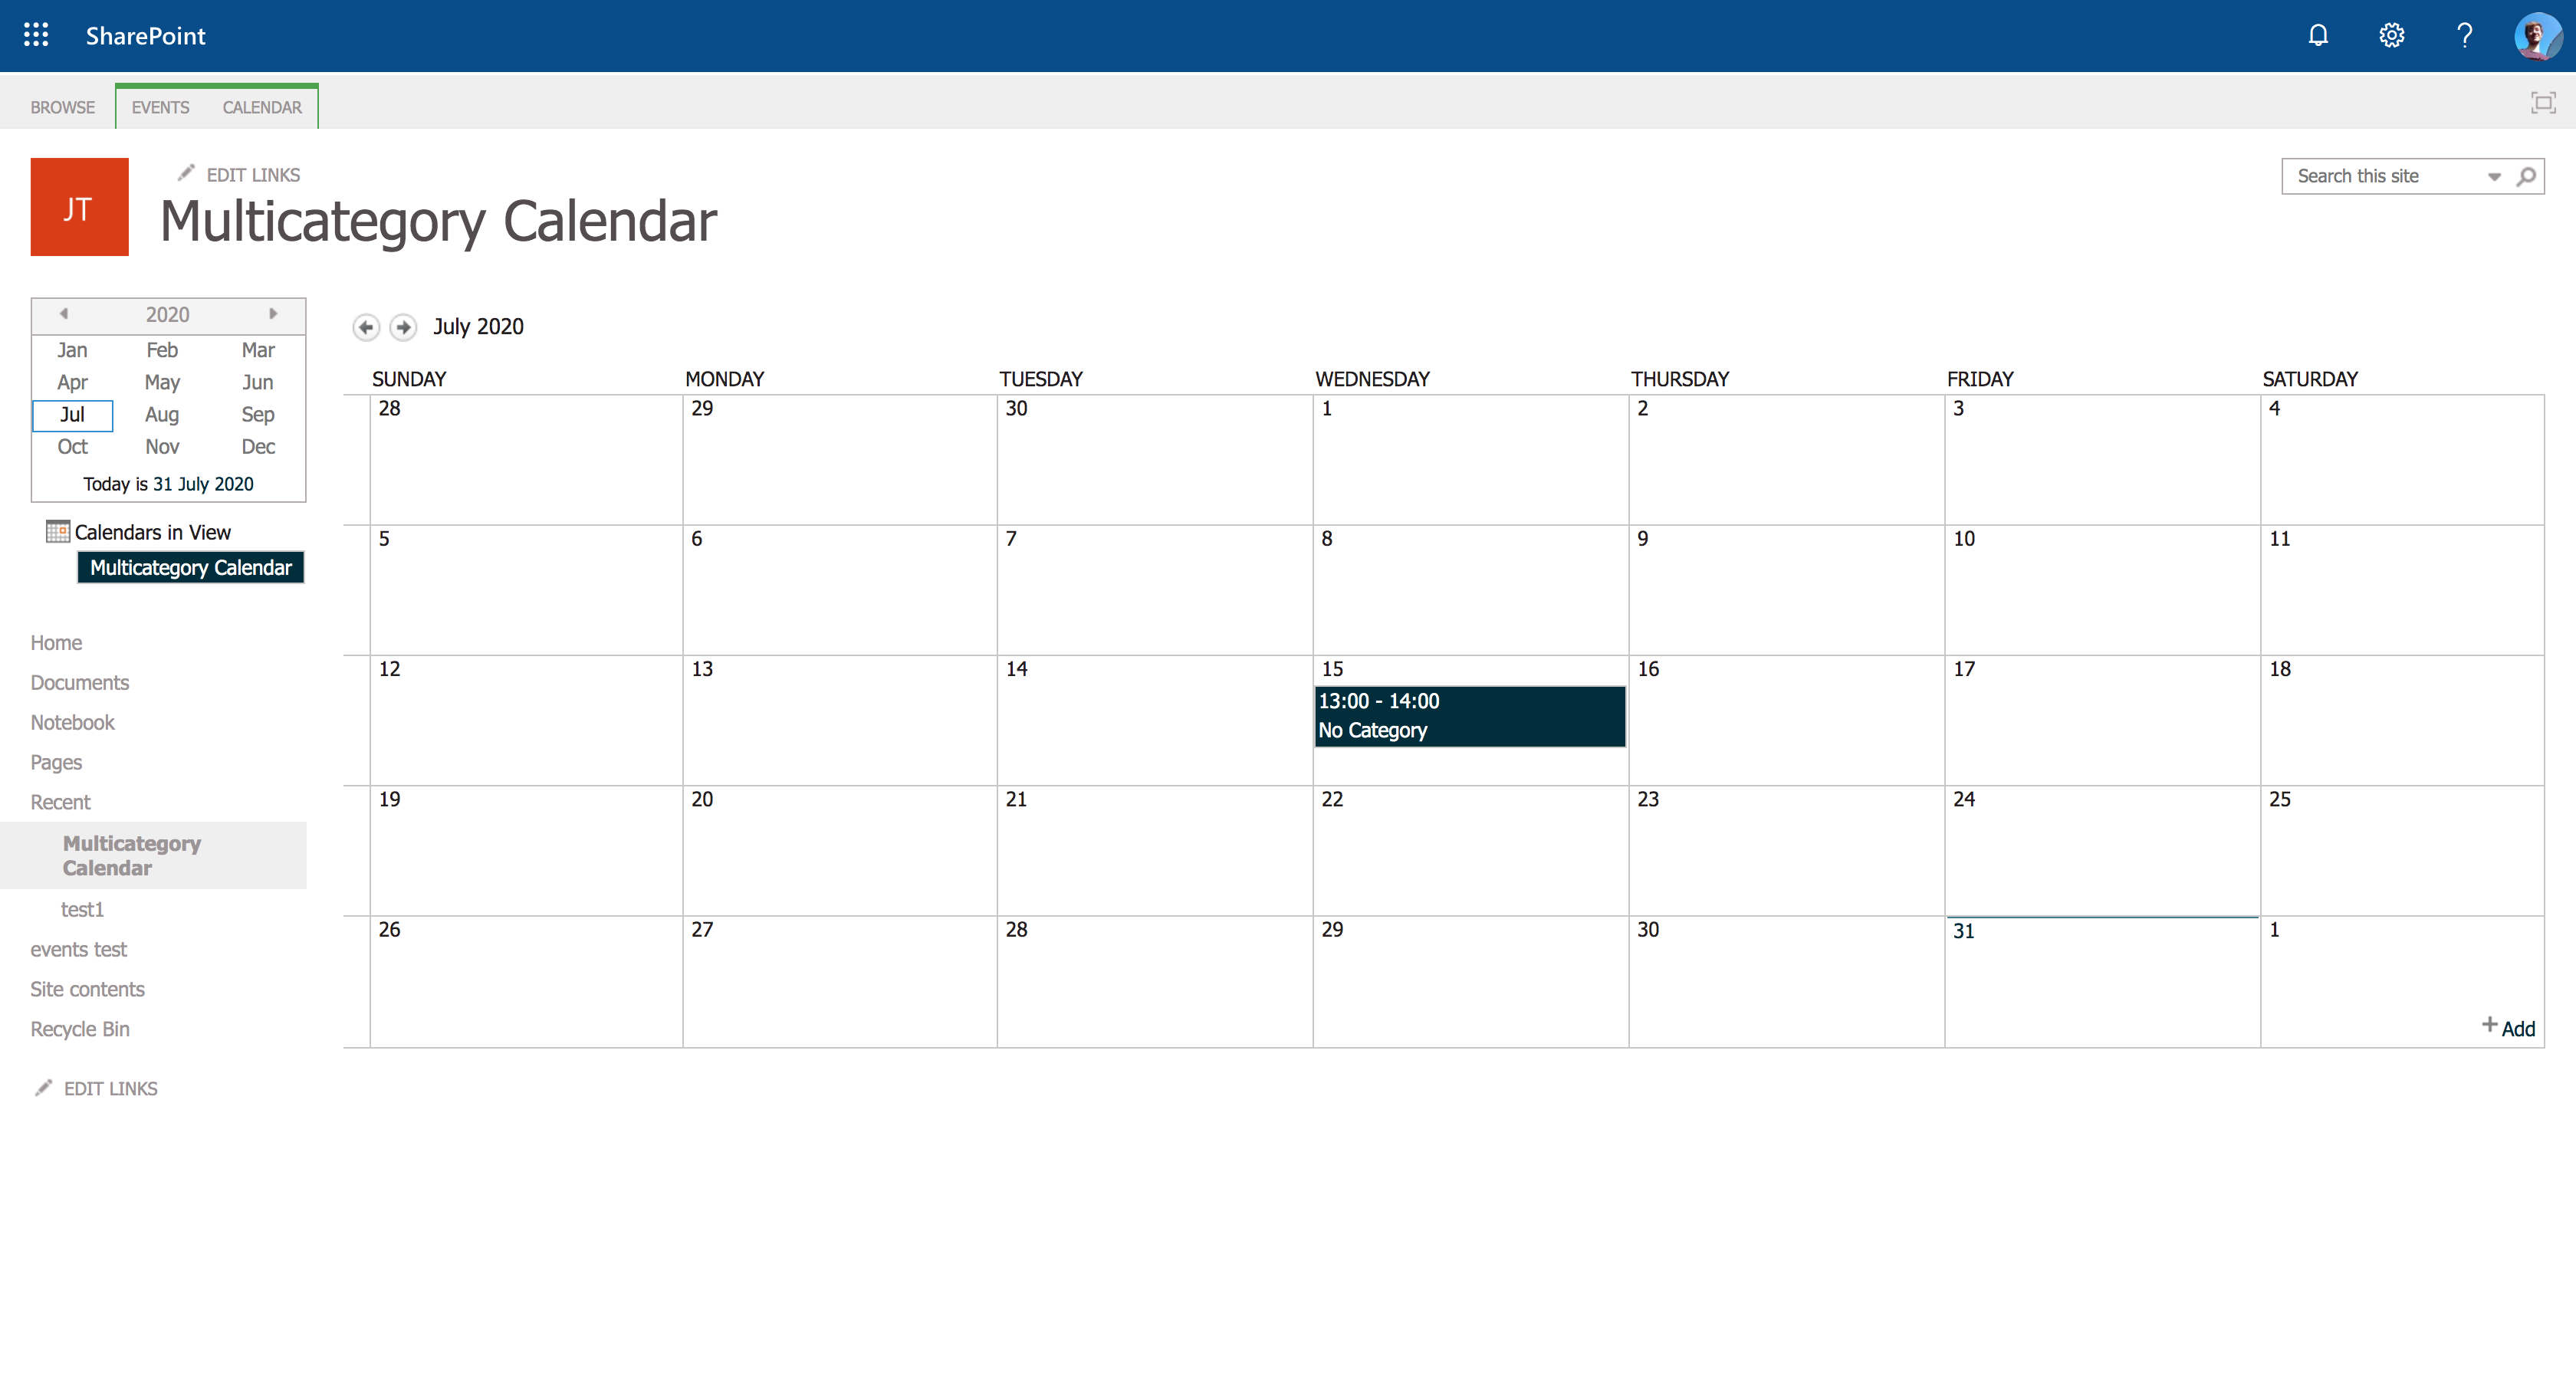Select the EVENTS tab in ribbon

pyautogui.click(x=159, y=107)
